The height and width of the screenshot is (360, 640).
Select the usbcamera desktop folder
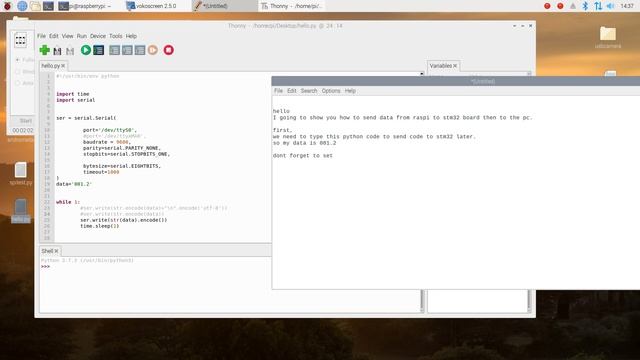[608, 37]
